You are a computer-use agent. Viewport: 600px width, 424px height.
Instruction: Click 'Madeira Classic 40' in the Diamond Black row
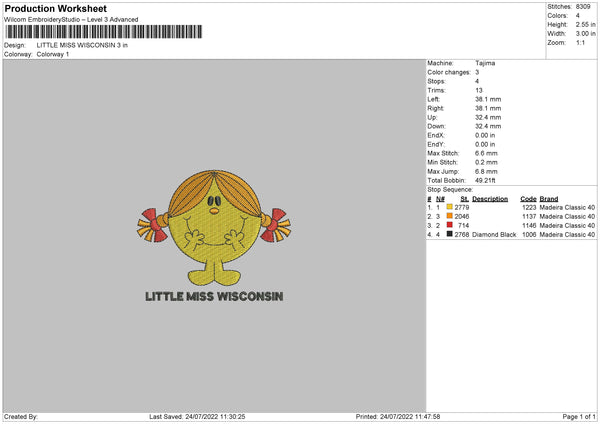(x=567, y=234)
